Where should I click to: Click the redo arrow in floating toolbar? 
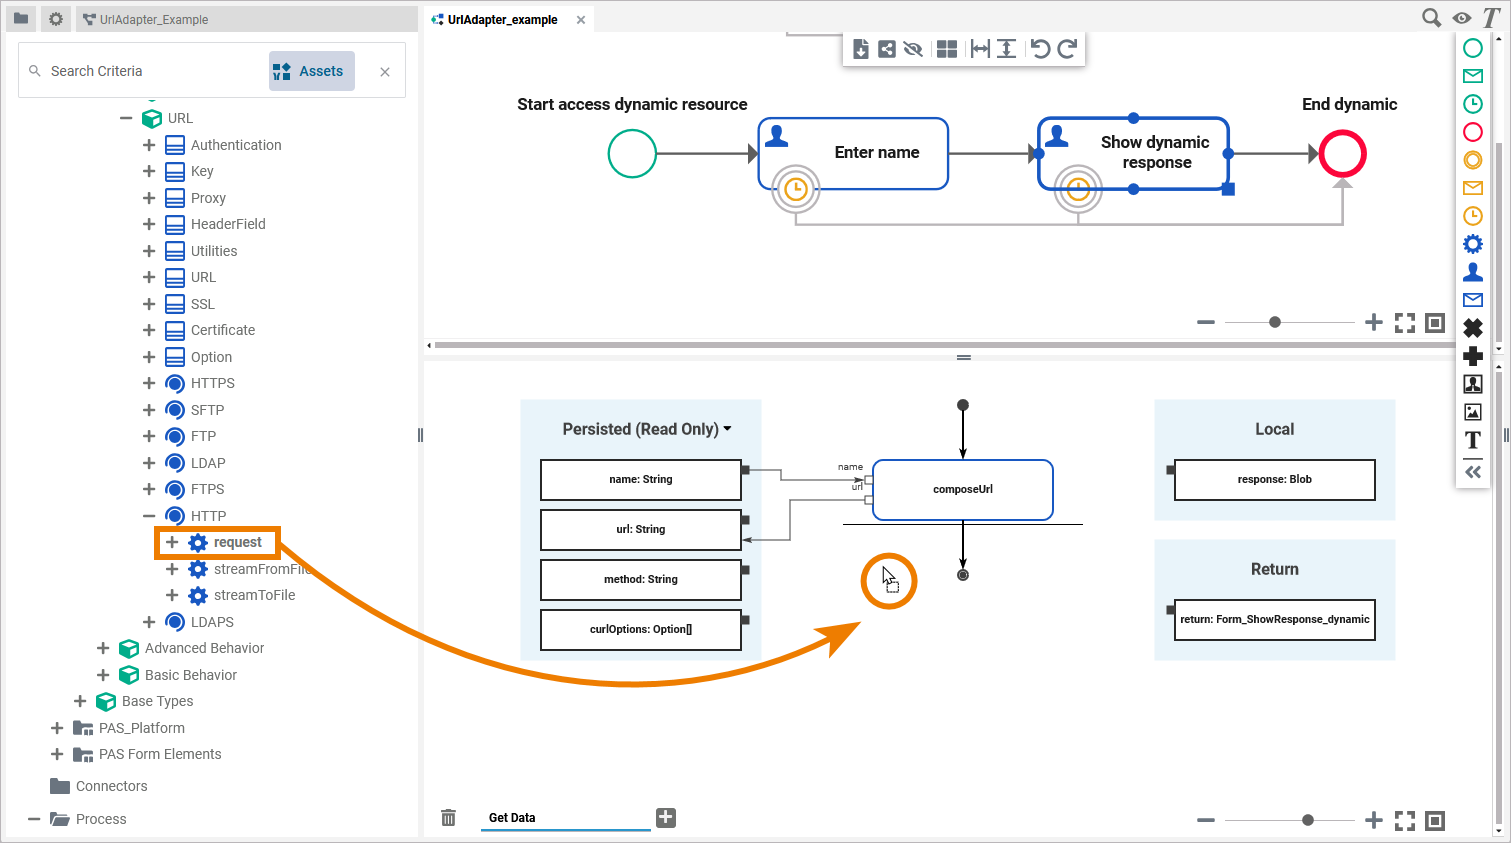click(x=1067, y=49)
